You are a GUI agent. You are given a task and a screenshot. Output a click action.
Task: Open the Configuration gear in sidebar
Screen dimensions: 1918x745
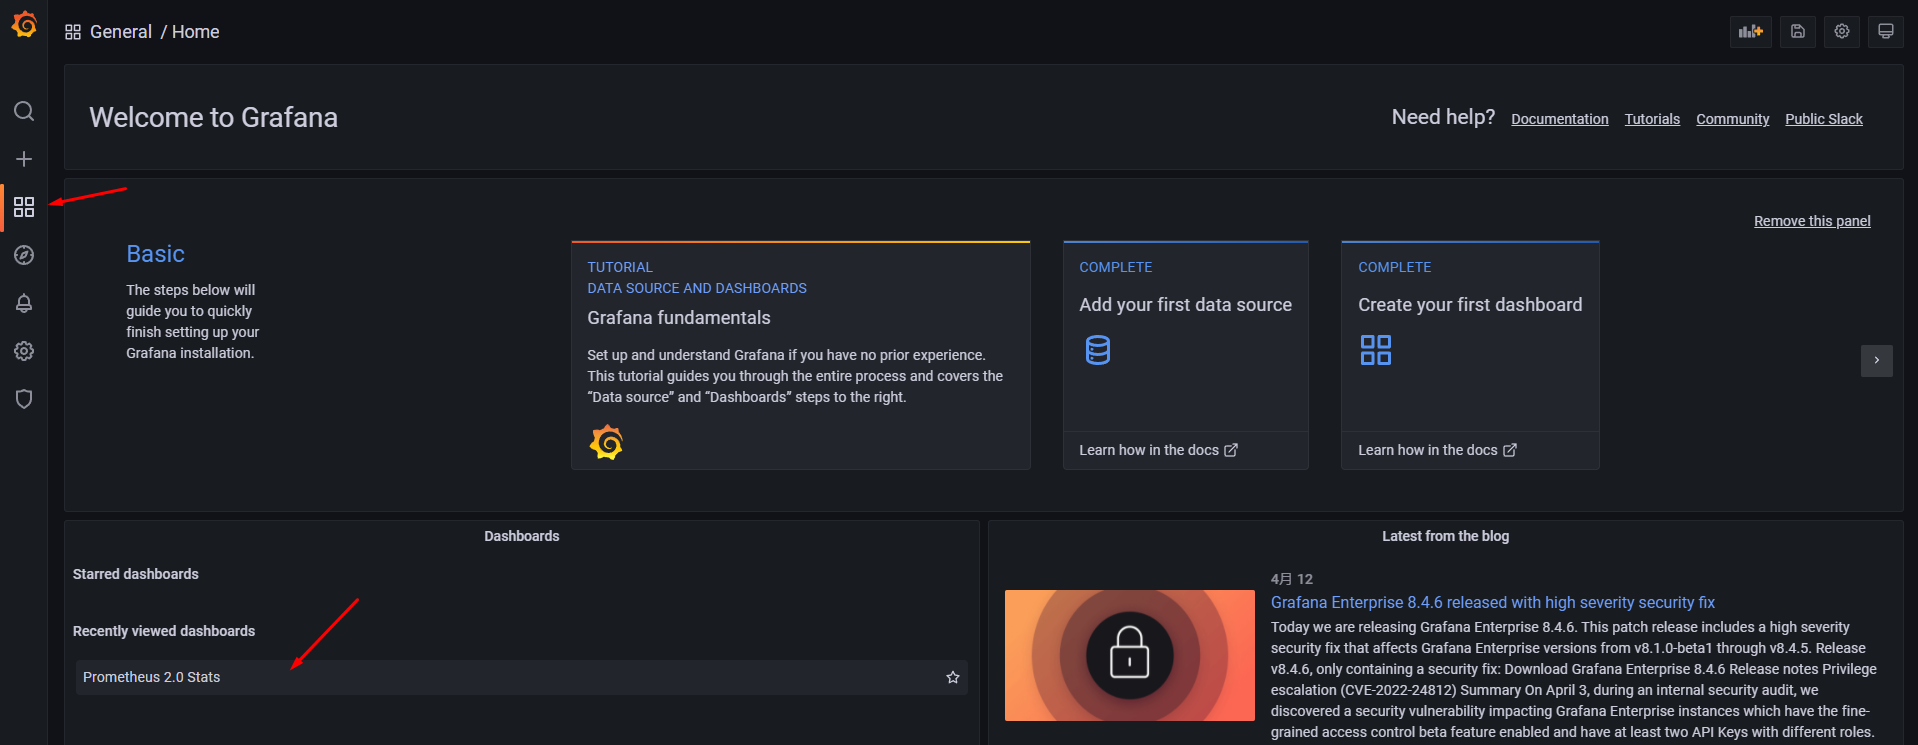(x=24, y=351)
